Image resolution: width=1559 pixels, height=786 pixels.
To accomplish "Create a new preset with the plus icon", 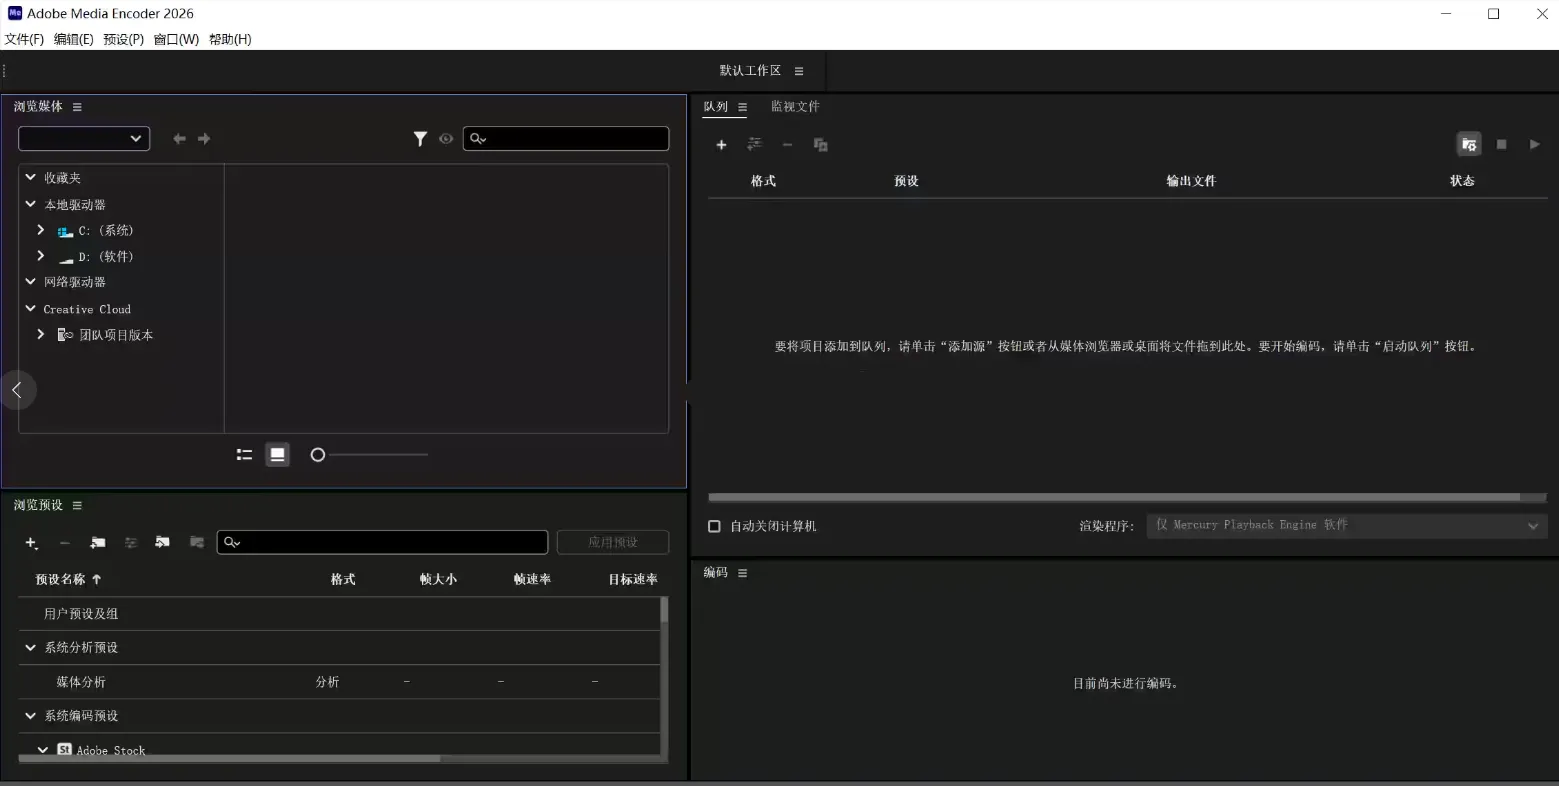I will (x=31, y=543).
